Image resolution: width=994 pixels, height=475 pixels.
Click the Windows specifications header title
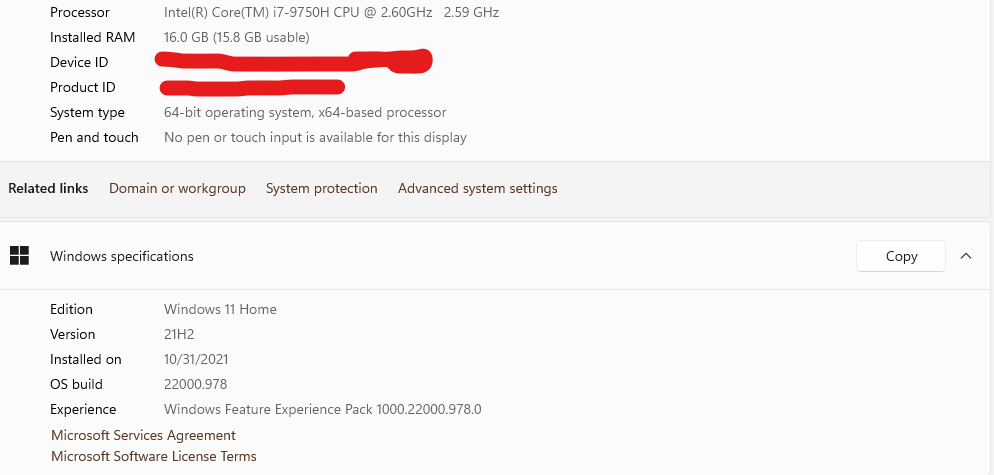point(121,256)
